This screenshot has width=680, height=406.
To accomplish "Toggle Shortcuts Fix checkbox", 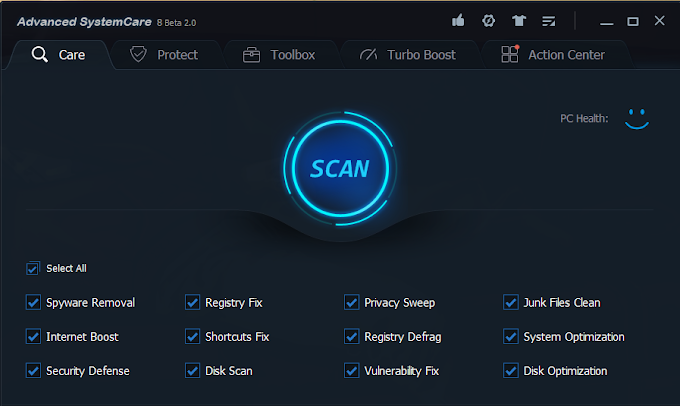I will click(x=193, y=337).
